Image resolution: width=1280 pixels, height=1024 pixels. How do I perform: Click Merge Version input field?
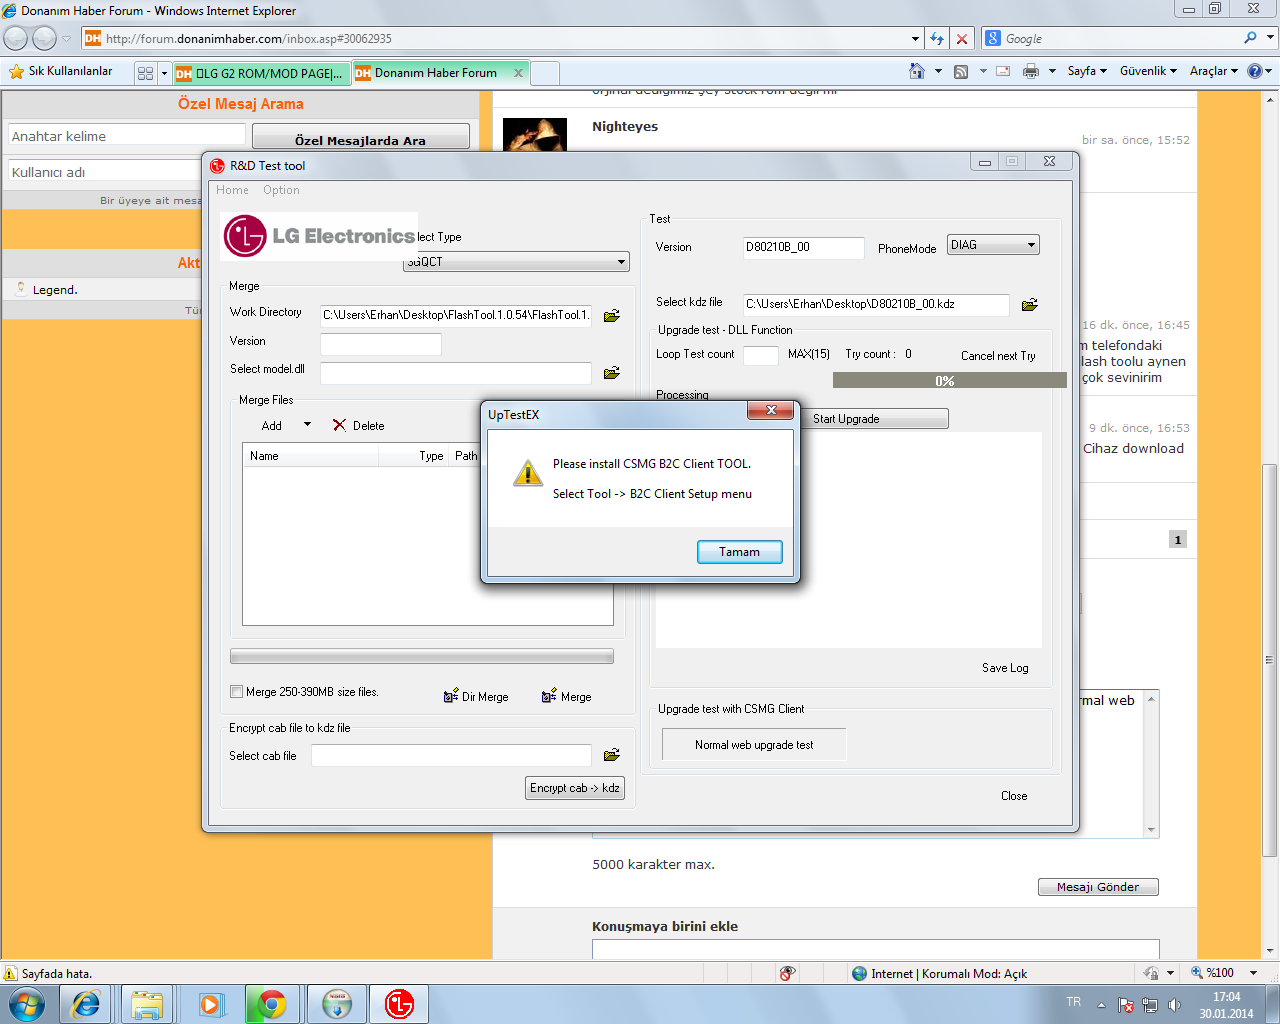[x=381, y=344]
